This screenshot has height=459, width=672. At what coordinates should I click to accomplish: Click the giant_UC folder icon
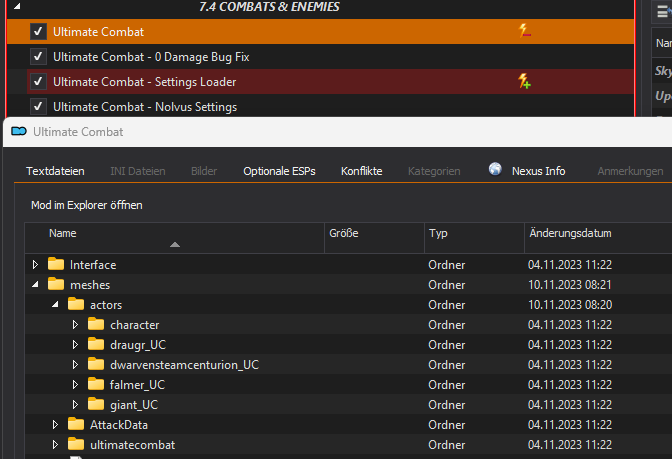point(96,404)
